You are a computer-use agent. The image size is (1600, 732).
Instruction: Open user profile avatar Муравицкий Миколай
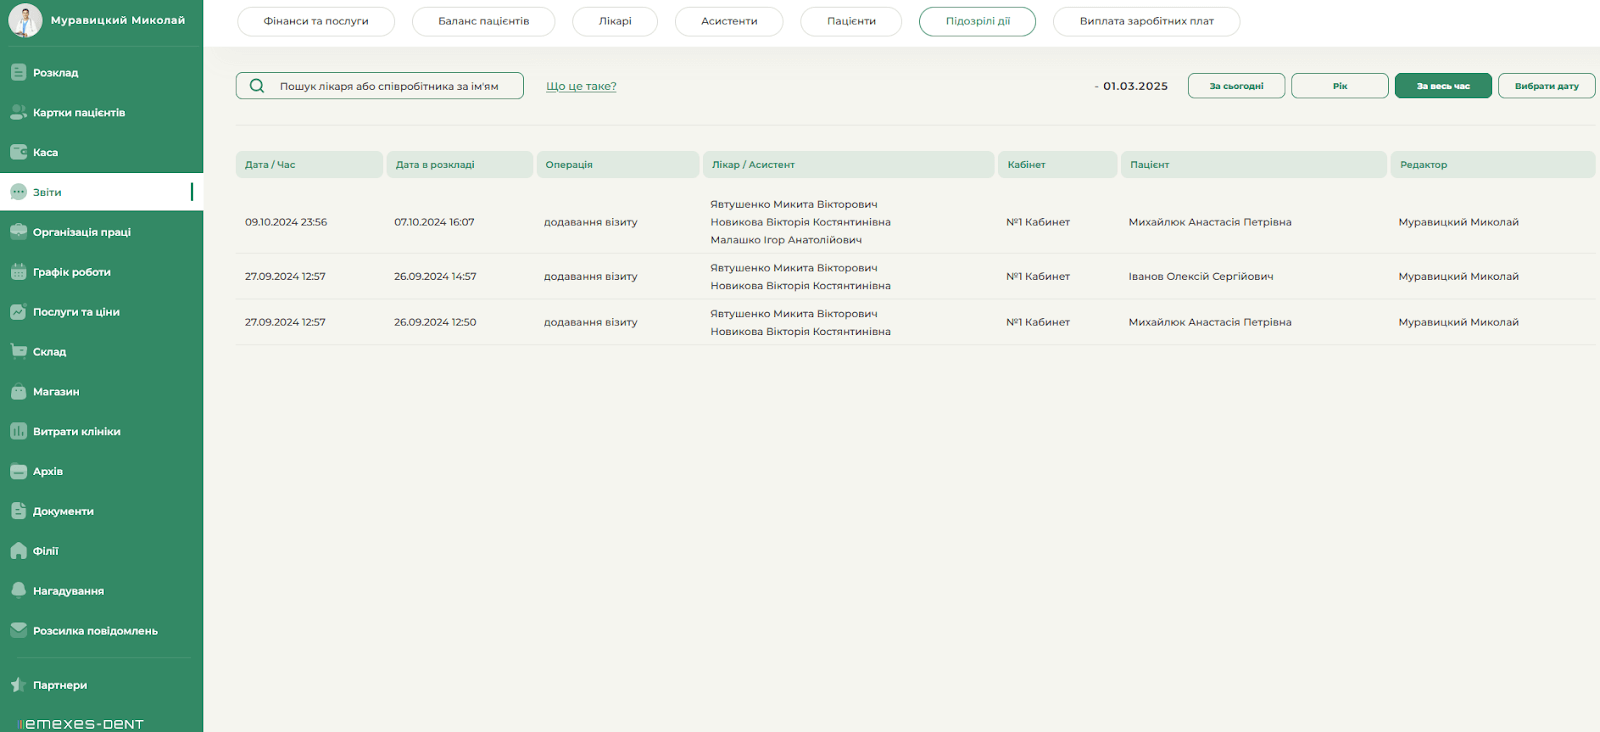click(x=25, y=20)
